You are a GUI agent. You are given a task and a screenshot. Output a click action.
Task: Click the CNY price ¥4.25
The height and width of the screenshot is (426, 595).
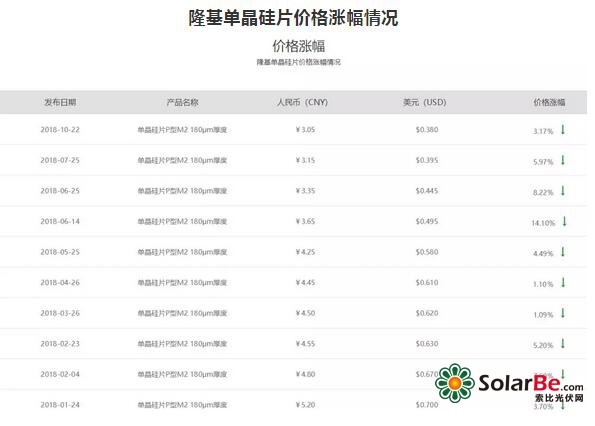click(305, 252)
